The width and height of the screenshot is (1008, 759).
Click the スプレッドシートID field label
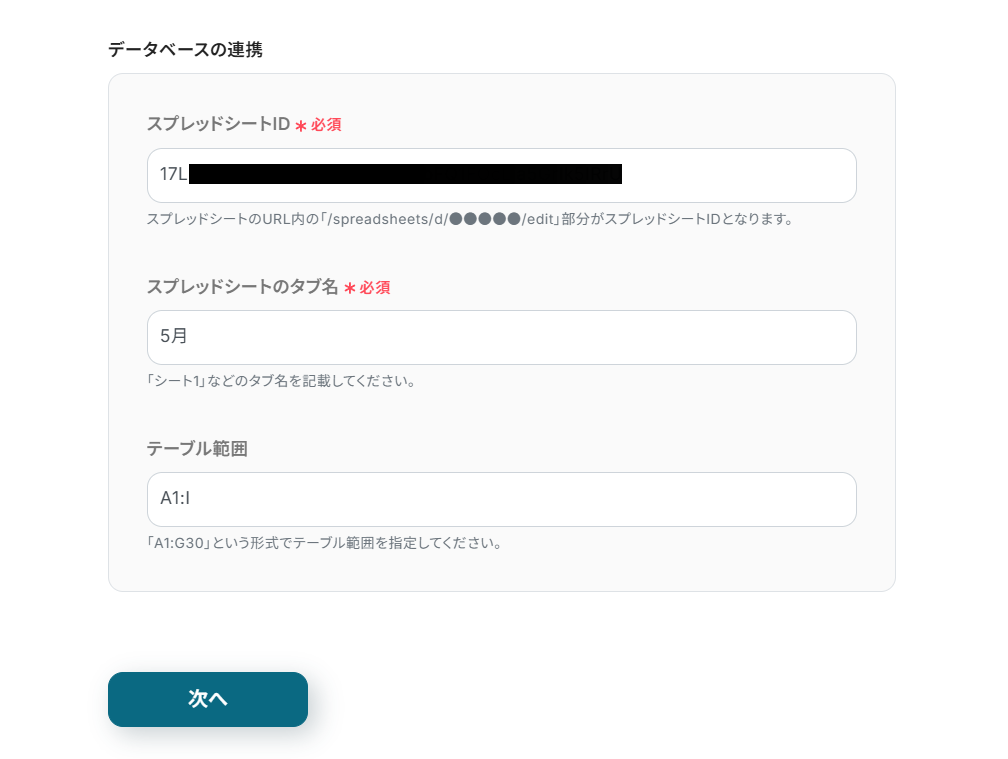[x=218, y=125]
